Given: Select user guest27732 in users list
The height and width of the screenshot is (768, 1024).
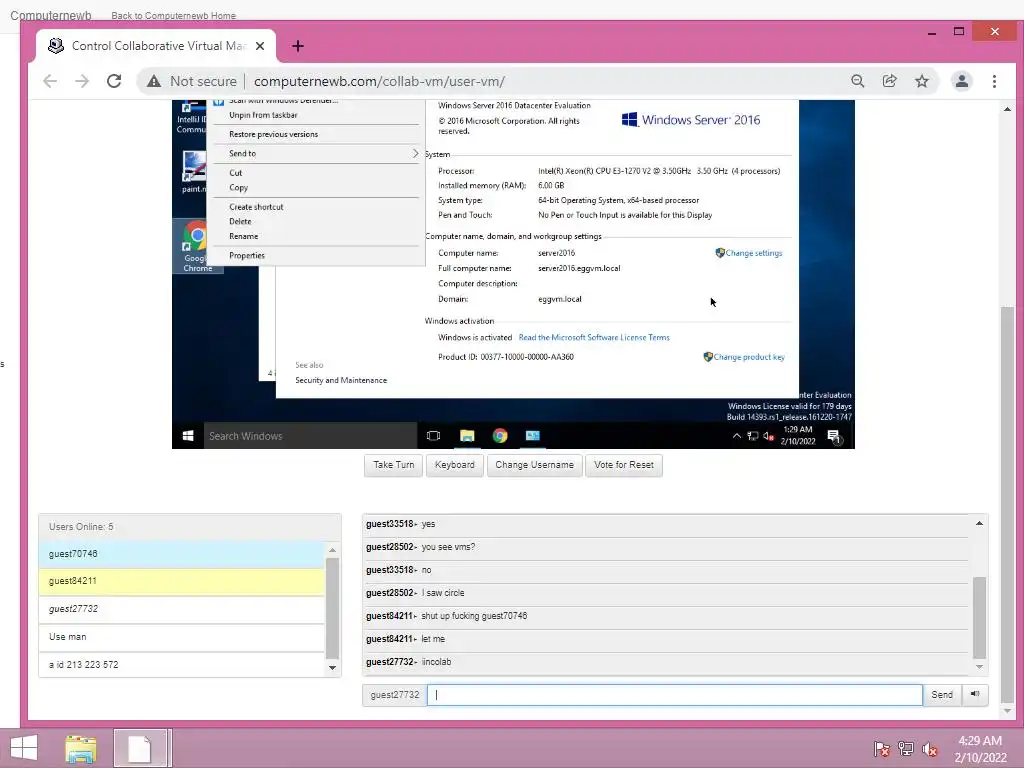Looking at the screenshot, I should click(x=182, y=609).
